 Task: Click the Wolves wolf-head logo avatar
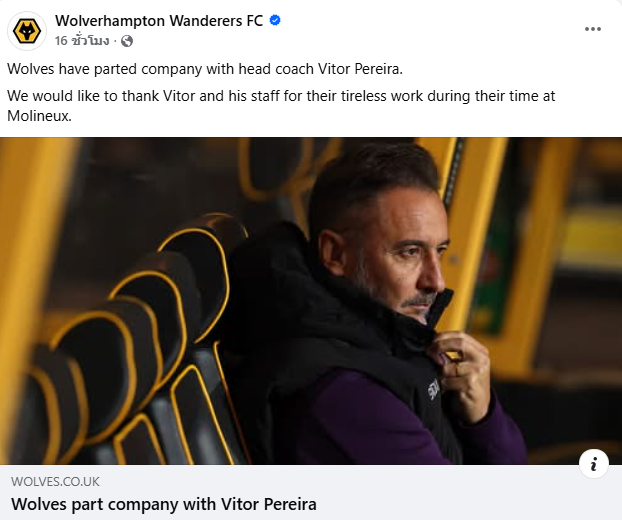tap(27, 31)
